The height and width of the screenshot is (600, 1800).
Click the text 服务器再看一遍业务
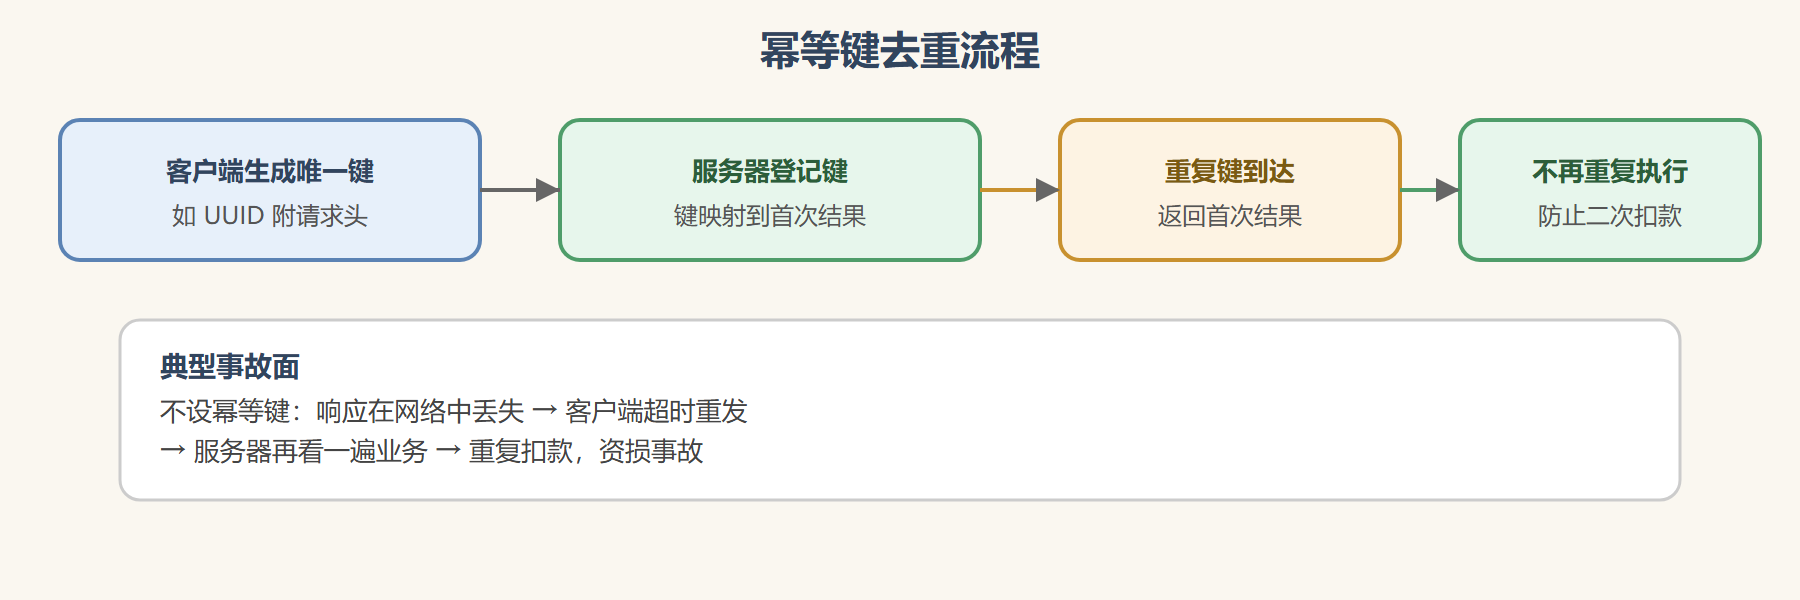pyautogui.click(x=311, y=451)
